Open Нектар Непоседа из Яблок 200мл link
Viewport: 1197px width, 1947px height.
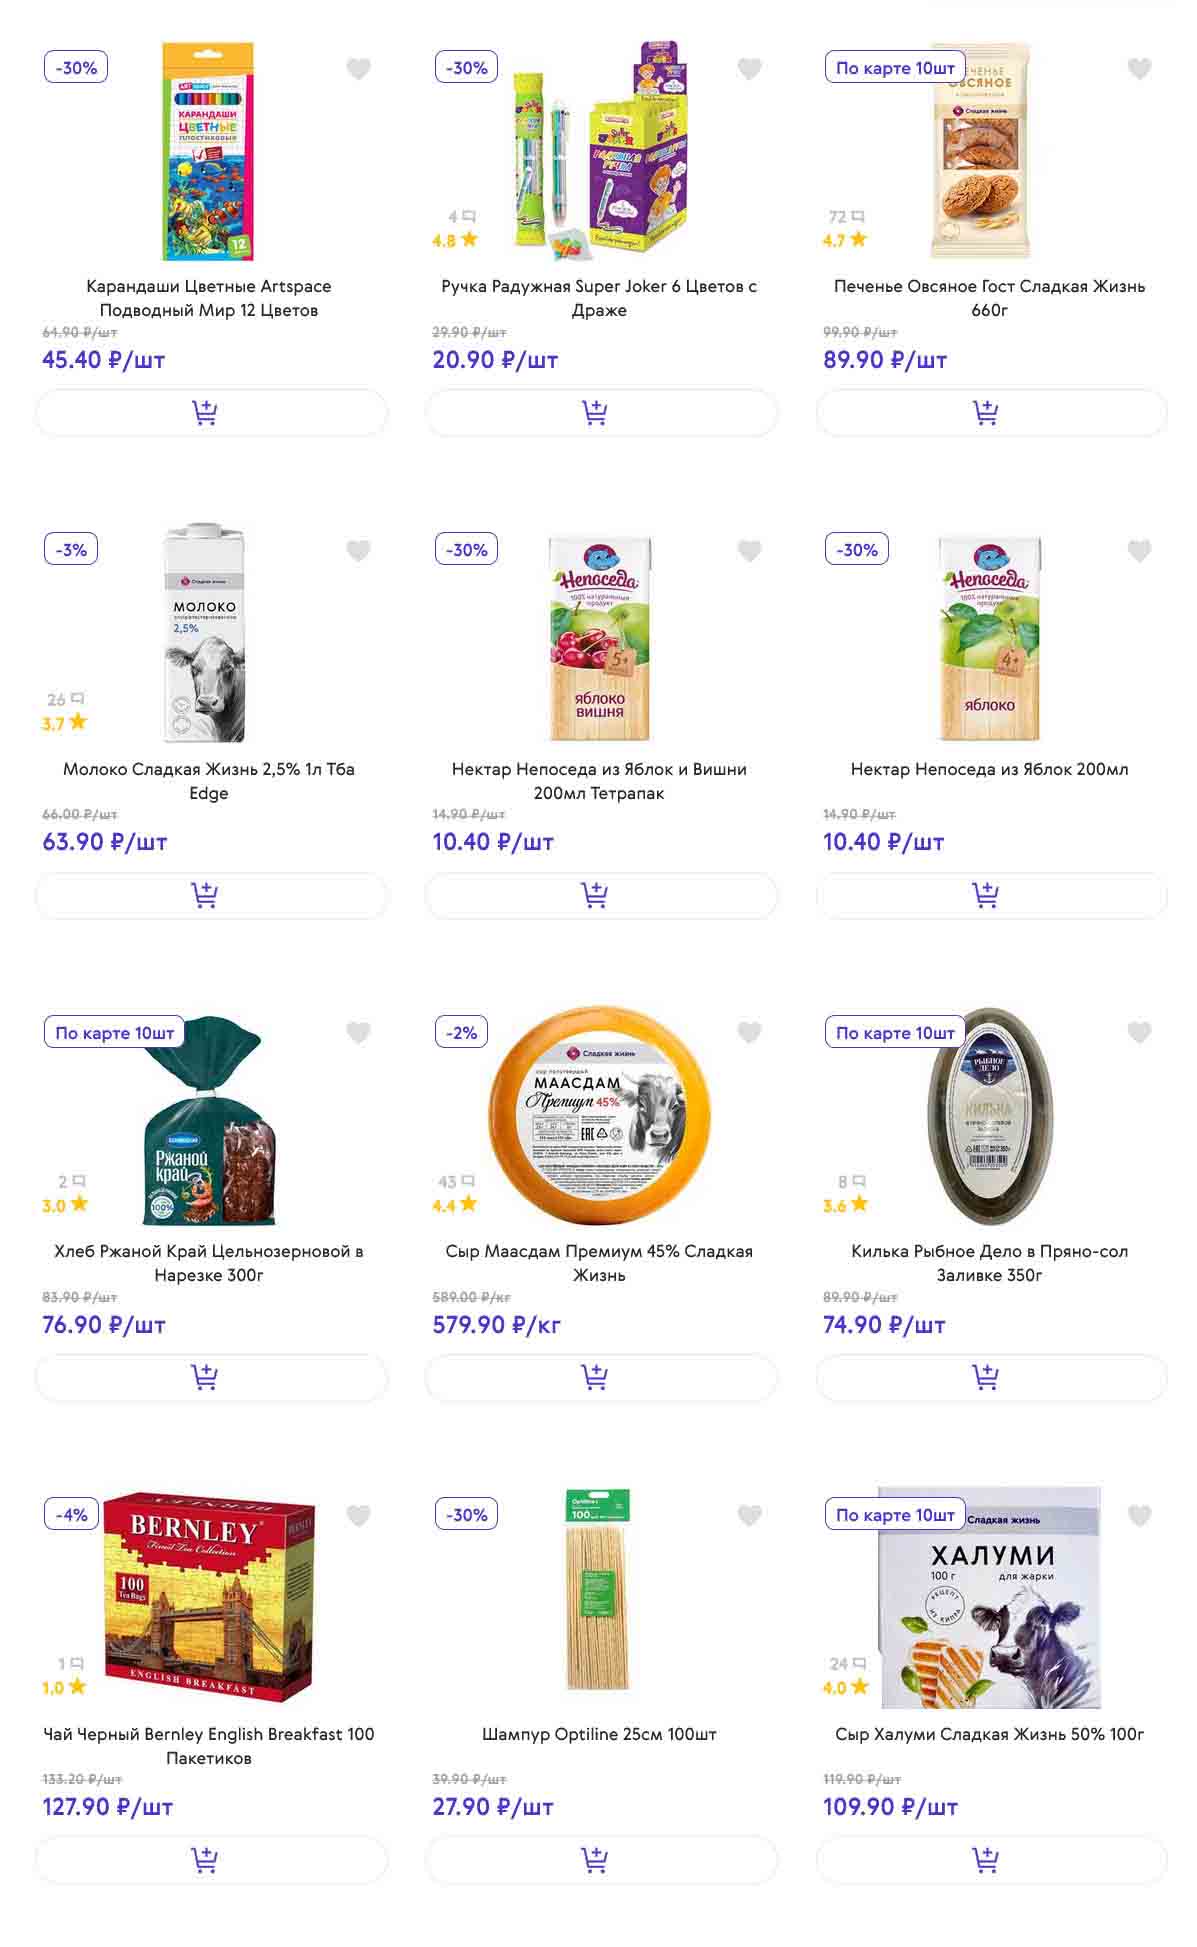coord(989,769)
